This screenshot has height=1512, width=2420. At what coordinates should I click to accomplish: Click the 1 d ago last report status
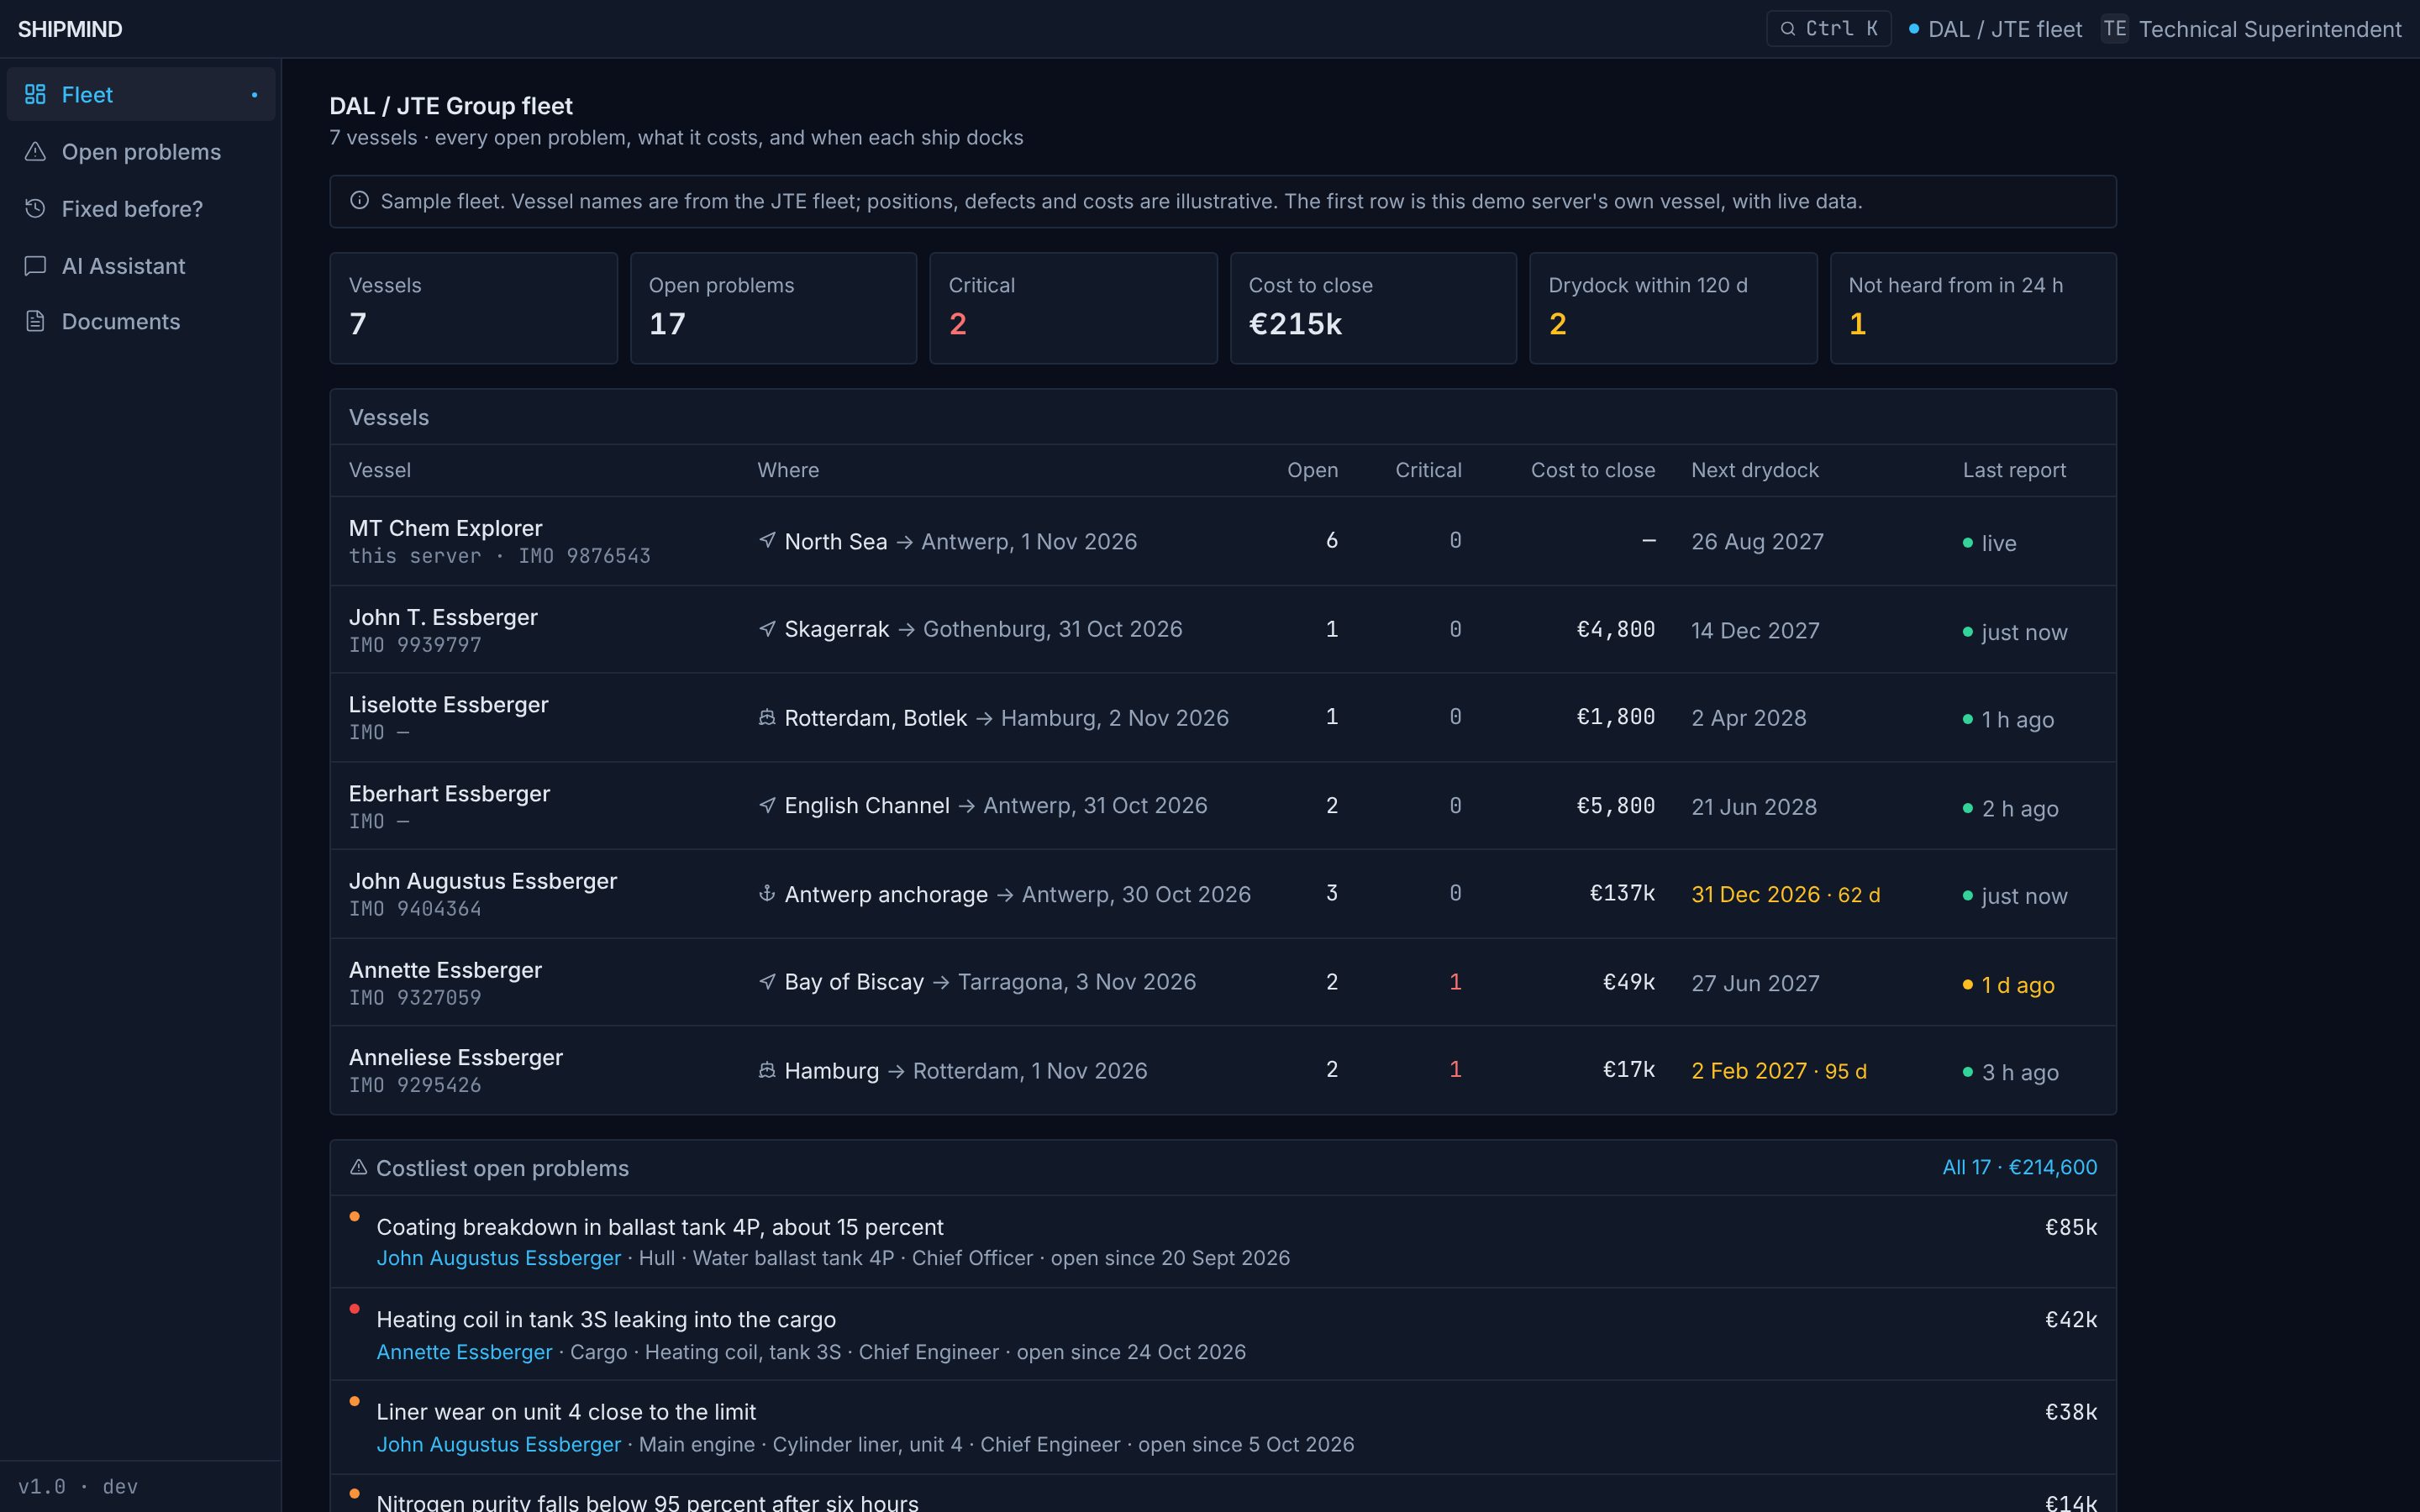(x=2008, y=985)
